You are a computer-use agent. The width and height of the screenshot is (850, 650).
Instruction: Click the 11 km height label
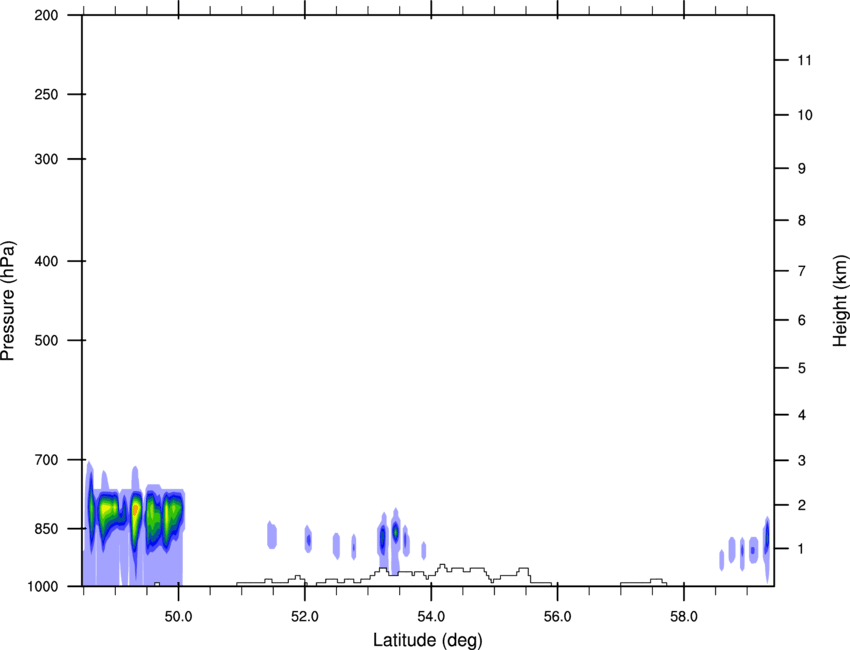point(804,60)
